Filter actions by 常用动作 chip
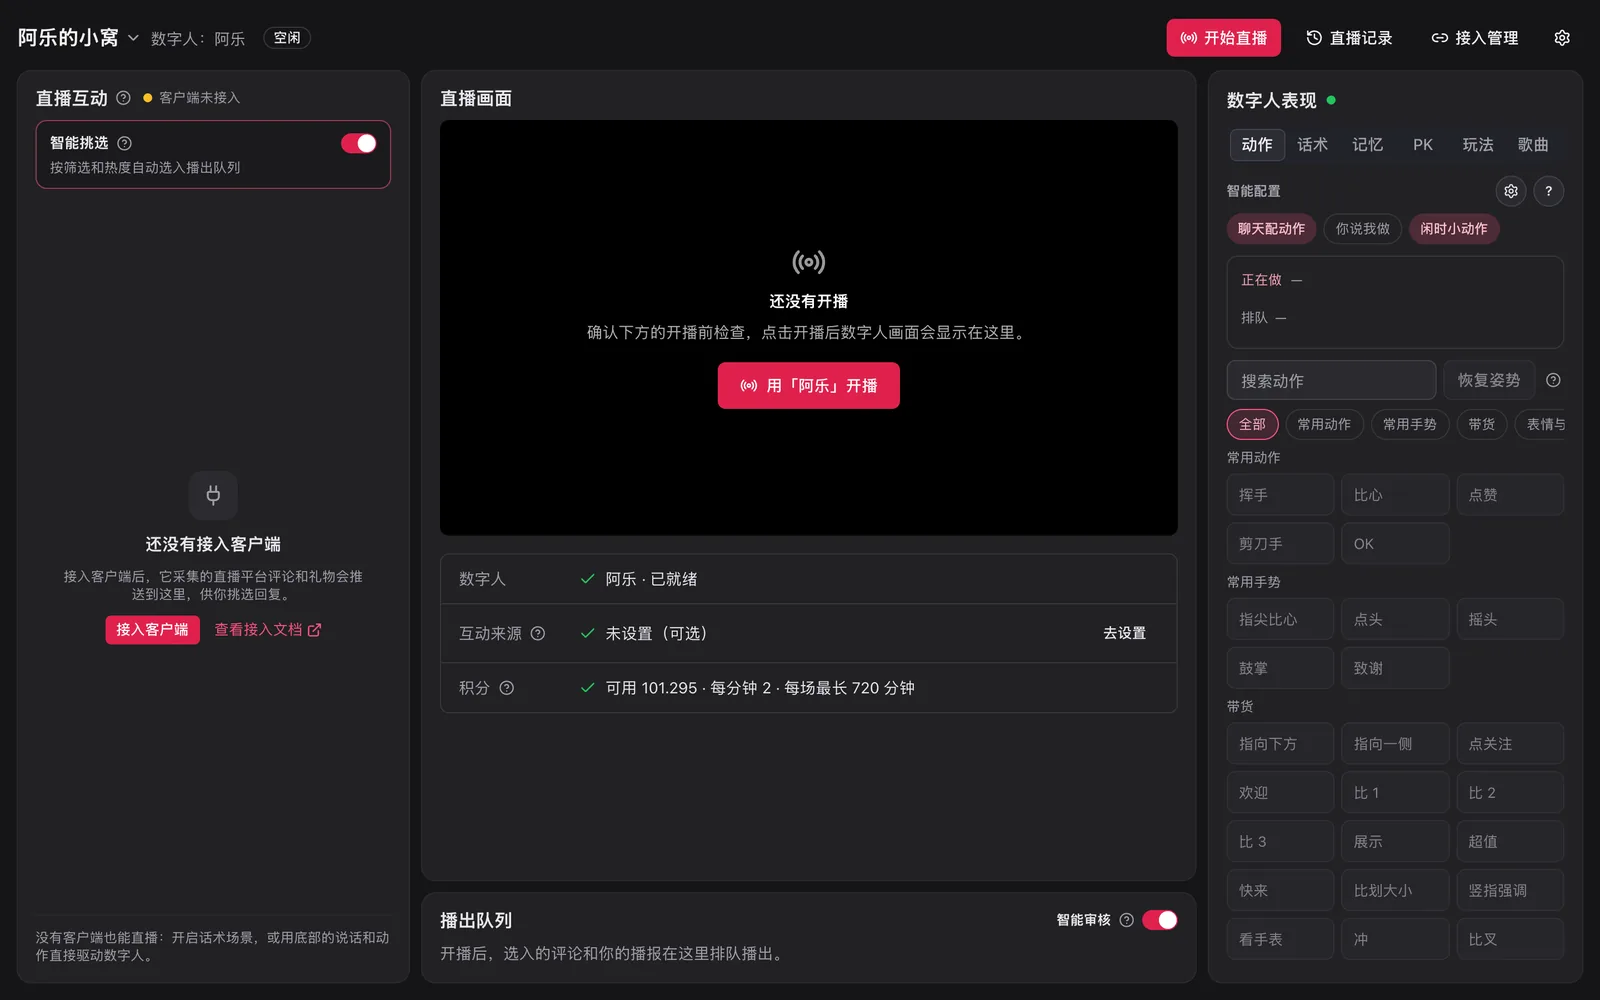1600x1000 pixels. 1324,424
